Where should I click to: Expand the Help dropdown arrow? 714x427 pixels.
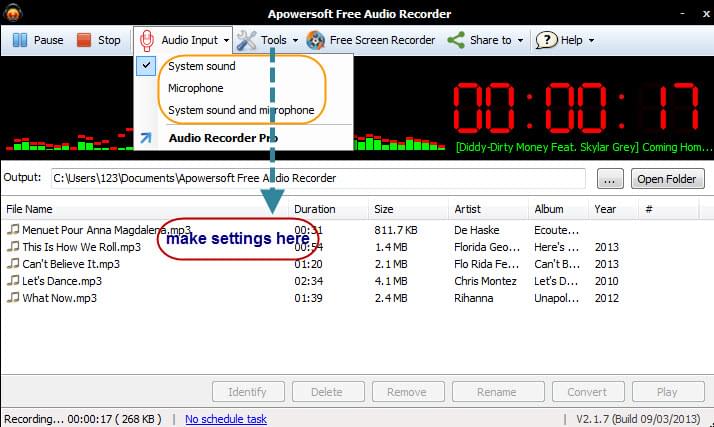click(x=591, y=41)
